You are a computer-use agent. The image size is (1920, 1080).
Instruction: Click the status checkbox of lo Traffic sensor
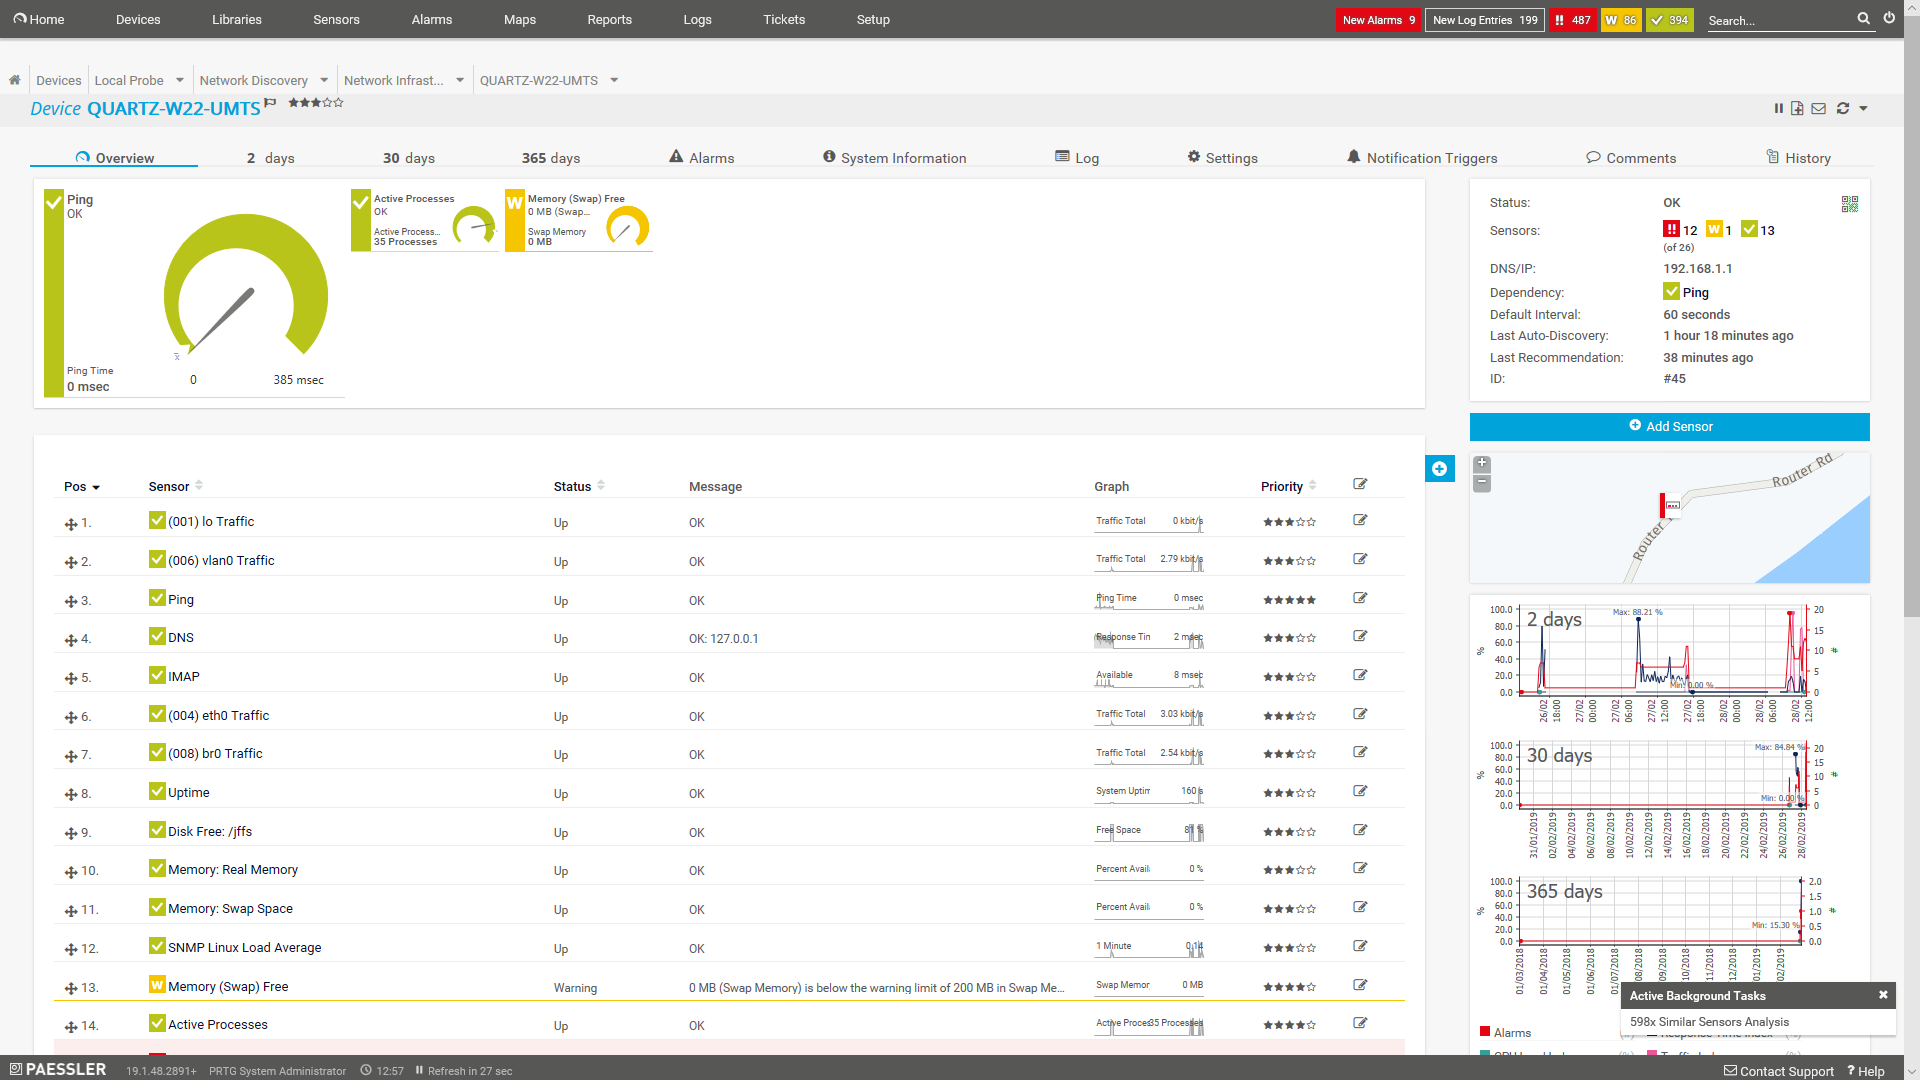click(x=157, y=520)
